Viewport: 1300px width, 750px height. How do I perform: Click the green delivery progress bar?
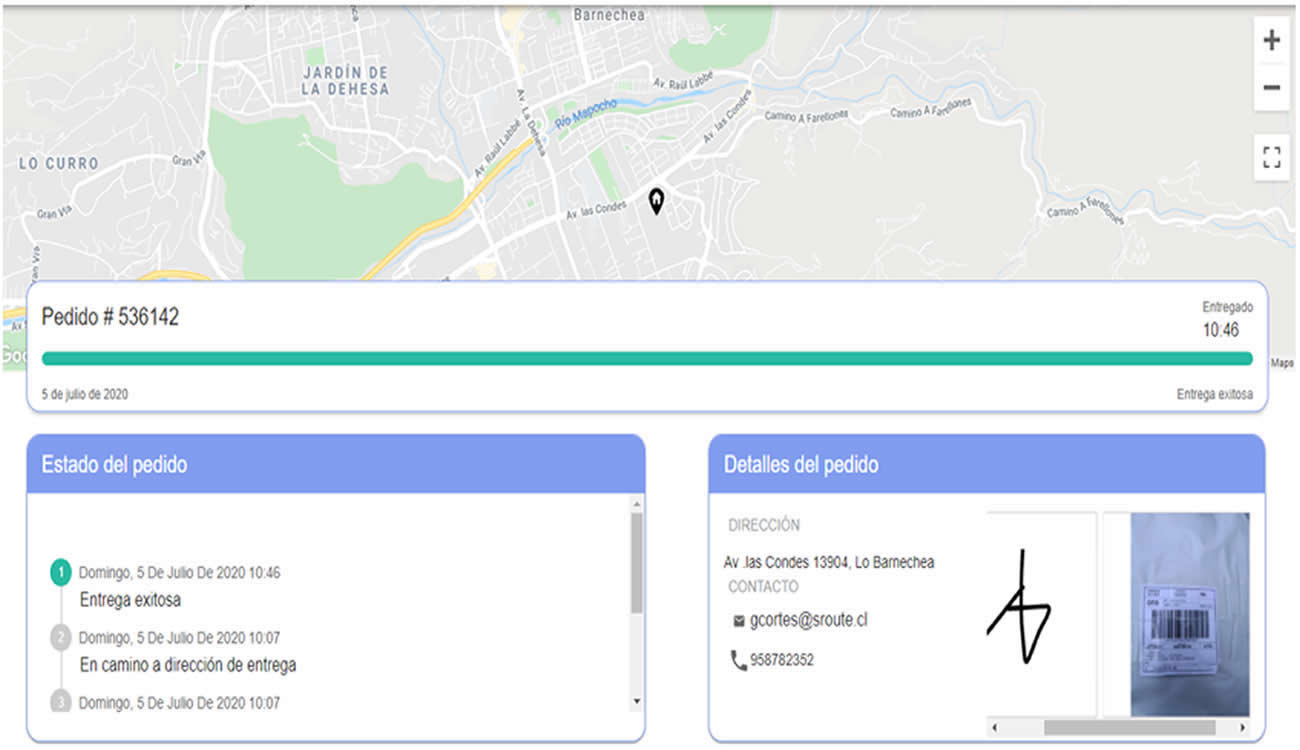click(646, 358)
